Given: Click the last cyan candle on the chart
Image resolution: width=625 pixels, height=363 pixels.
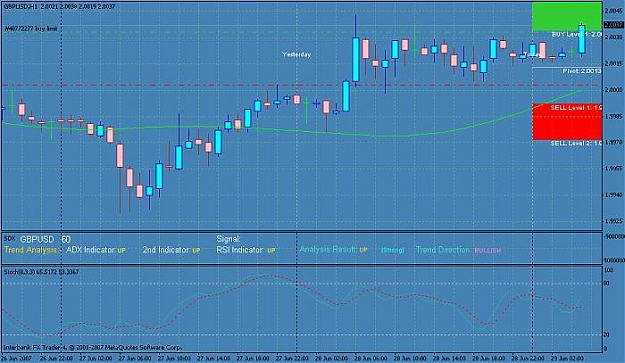Looking at the screenshot, I should 582,39.
